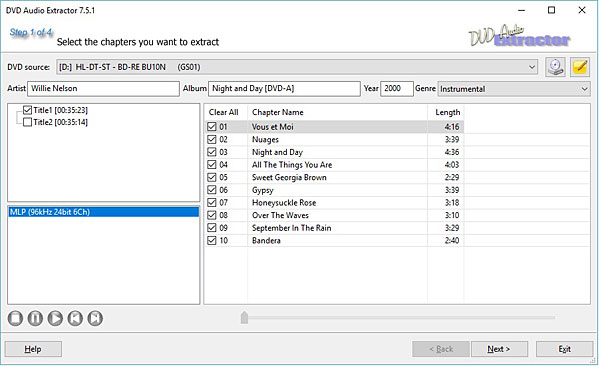Screen dimensions: 600x367
Task: Uncheck chapter 08 Over The Waves
Action: (212, 215)
